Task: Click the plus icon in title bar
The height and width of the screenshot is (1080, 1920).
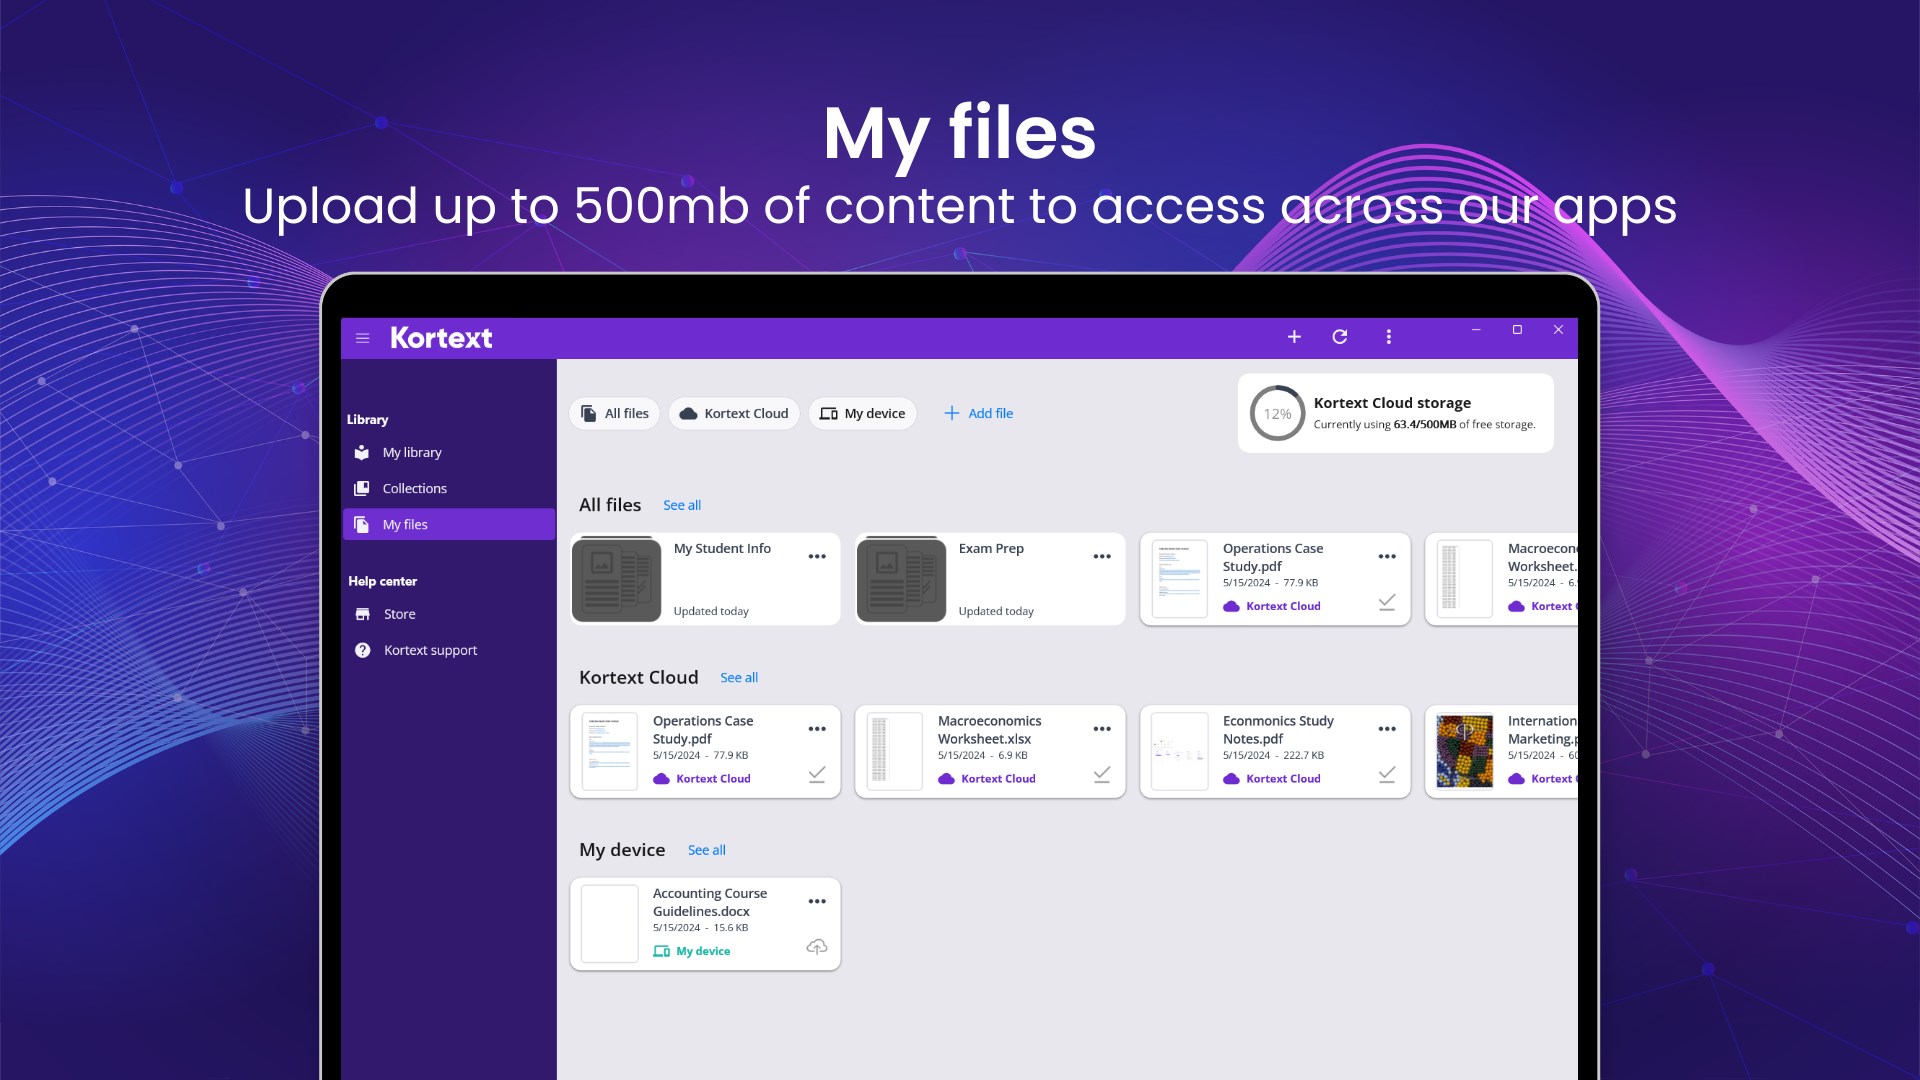Action: [1294, 337]
